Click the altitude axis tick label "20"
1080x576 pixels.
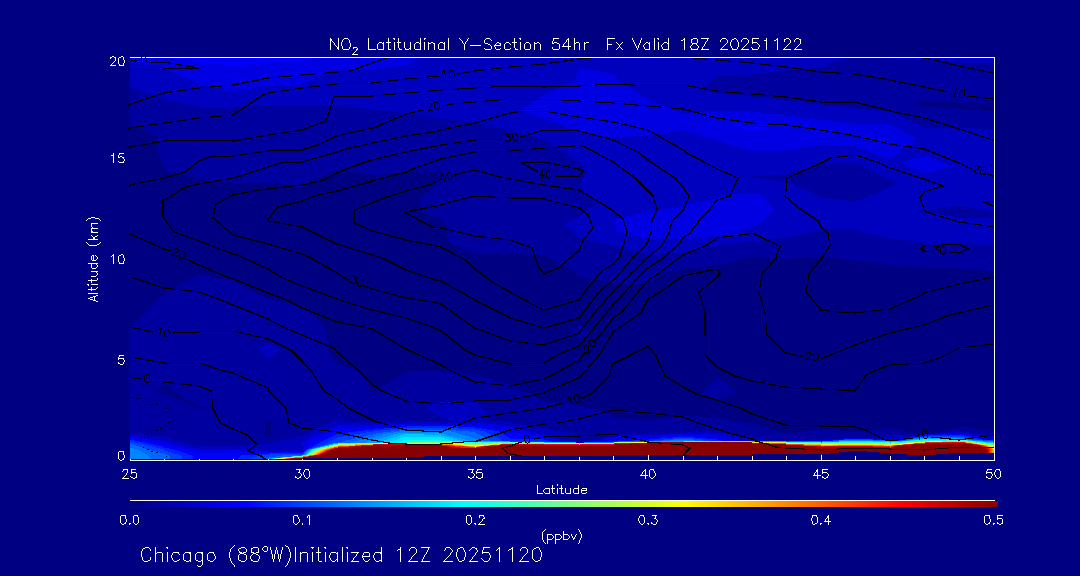pyautogui.click(x=118, y=61)
